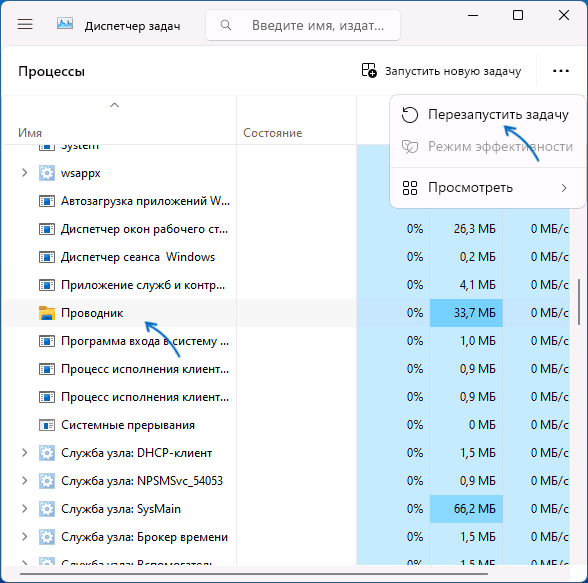This screenshot has width=588, height=583.
Task: Click the second Процесс исполнения клиент... icon
Action: coord(47,397)
